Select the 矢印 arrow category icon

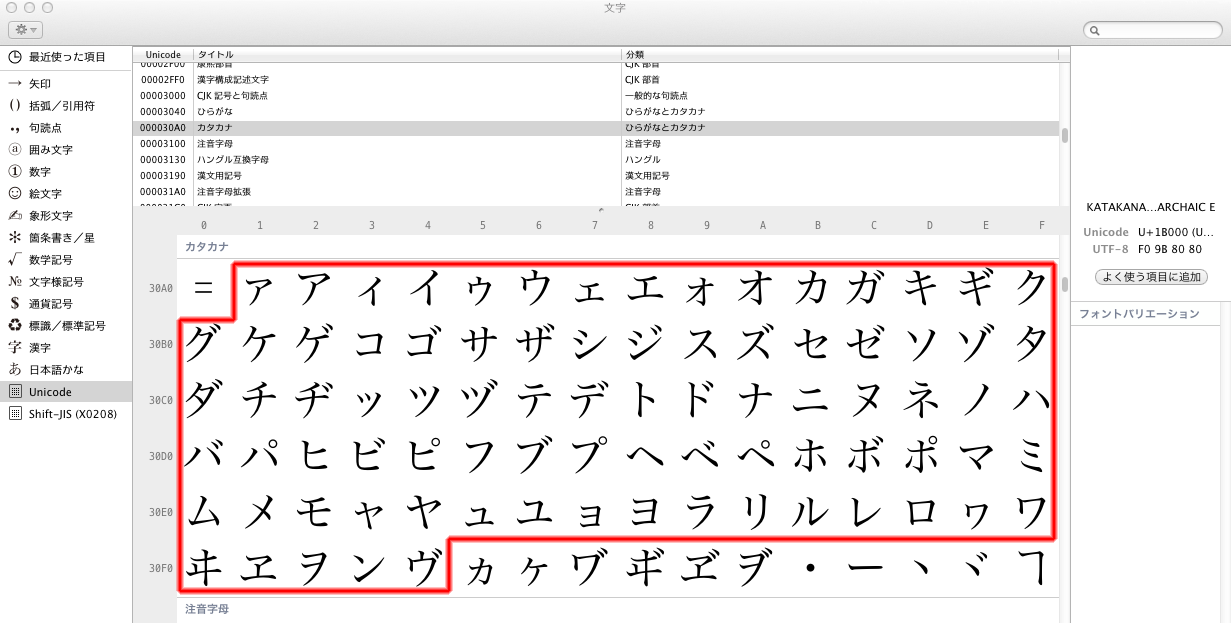(x=15, y=84)
